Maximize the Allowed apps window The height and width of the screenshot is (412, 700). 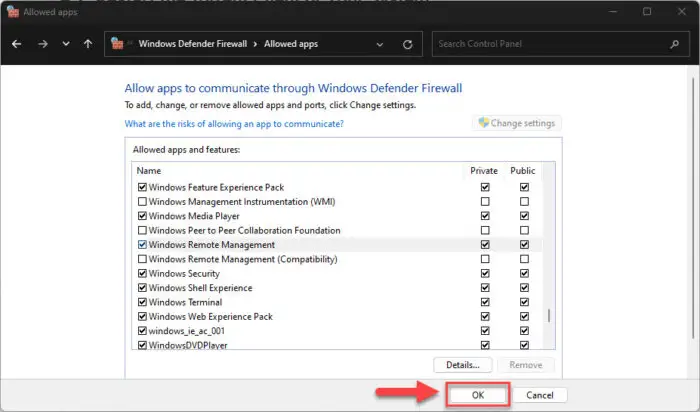pyautogui.click(x=647, y=12)
